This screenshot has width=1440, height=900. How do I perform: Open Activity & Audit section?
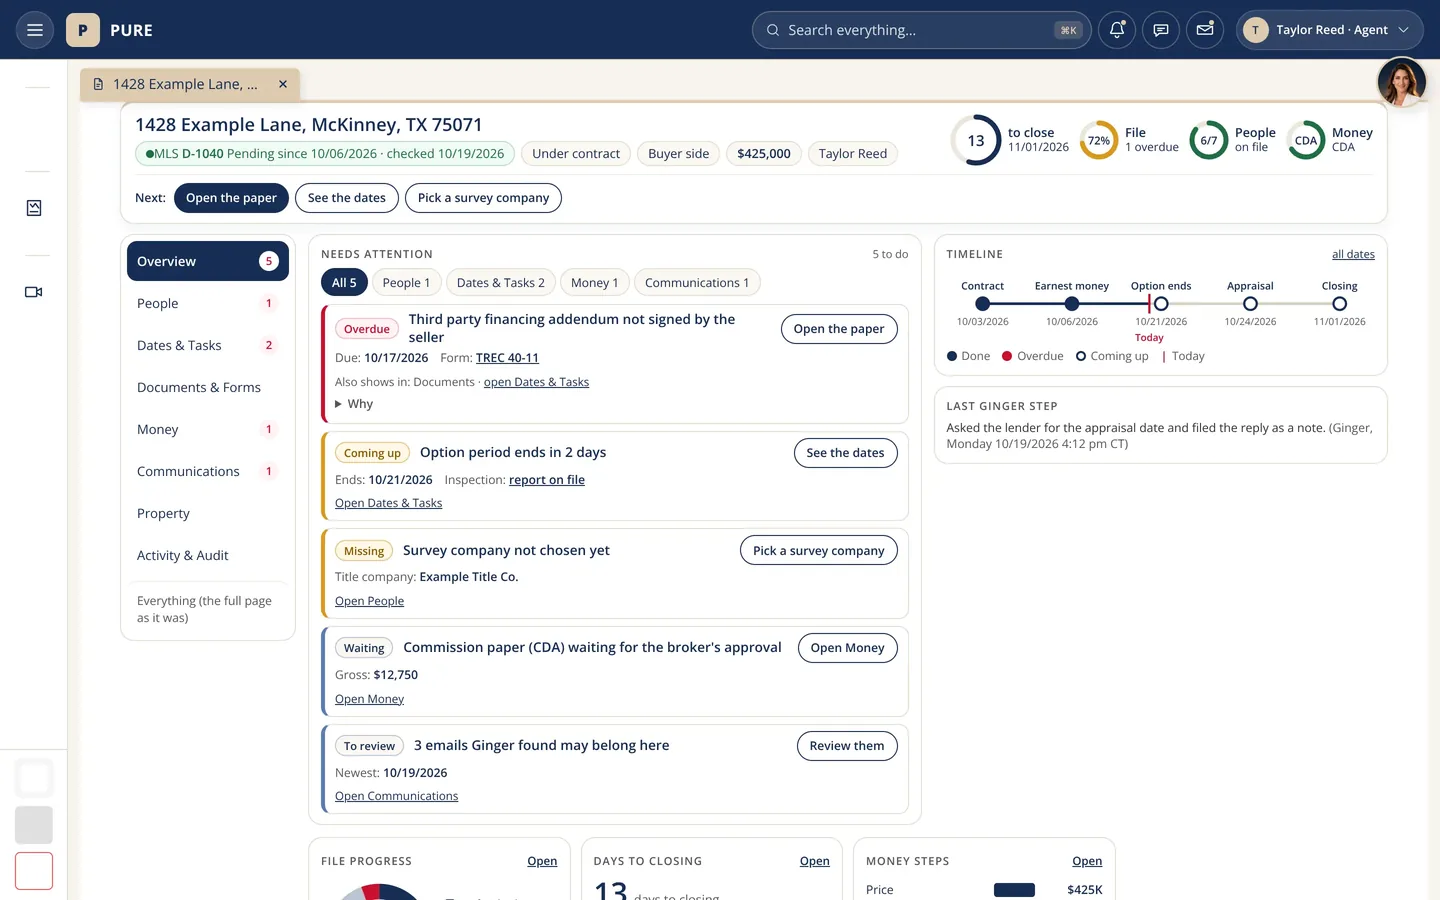pyautogui.click(x=207, y=555)
